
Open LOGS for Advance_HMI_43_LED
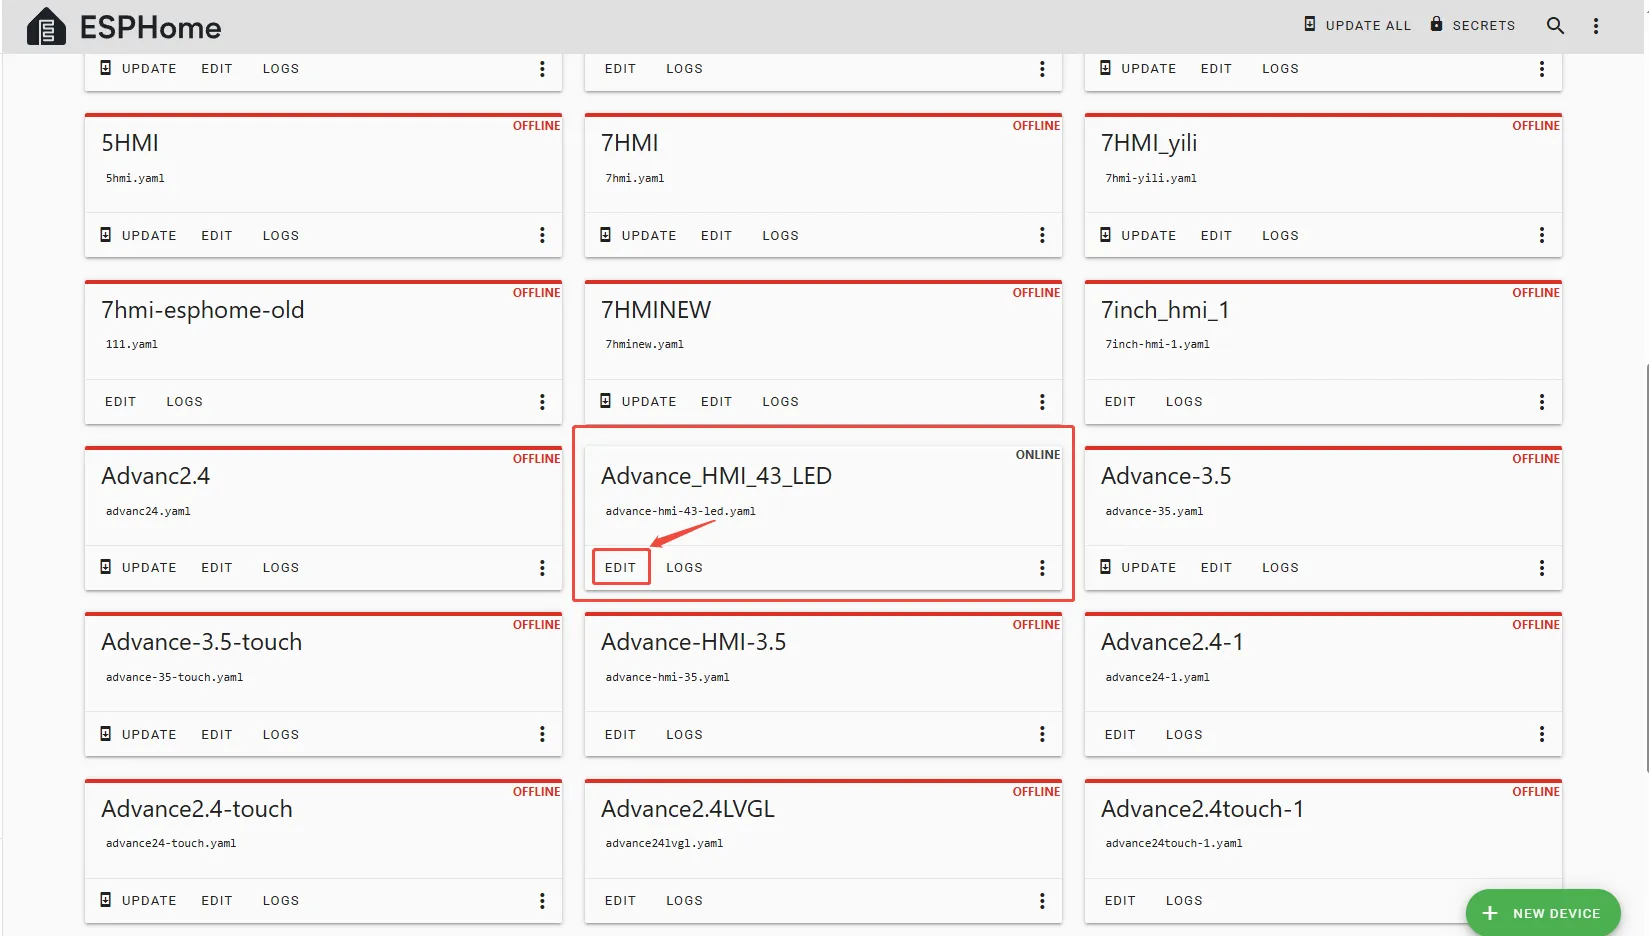[684, 568]
